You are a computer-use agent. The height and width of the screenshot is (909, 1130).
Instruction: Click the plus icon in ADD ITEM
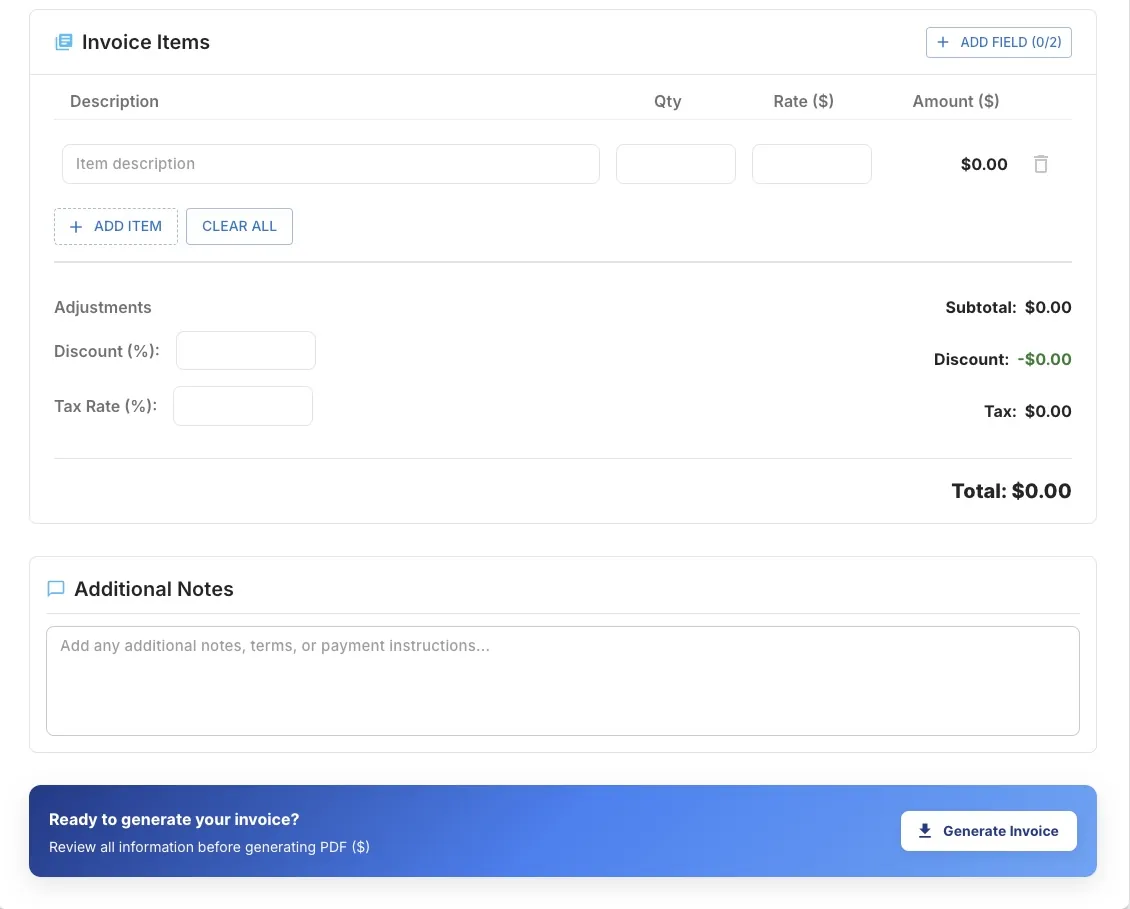click(x=76, y=227)
